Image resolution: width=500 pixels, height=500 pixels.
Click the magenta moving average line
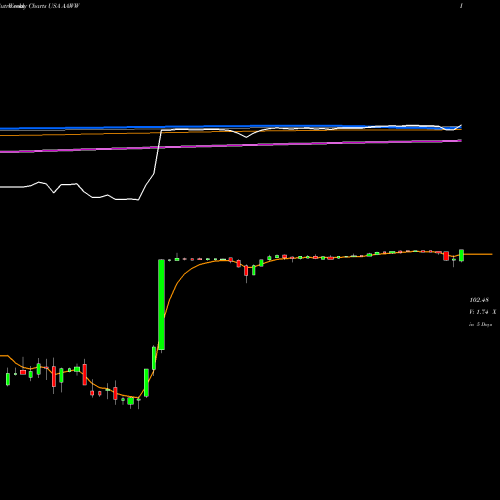click(231, 146)
